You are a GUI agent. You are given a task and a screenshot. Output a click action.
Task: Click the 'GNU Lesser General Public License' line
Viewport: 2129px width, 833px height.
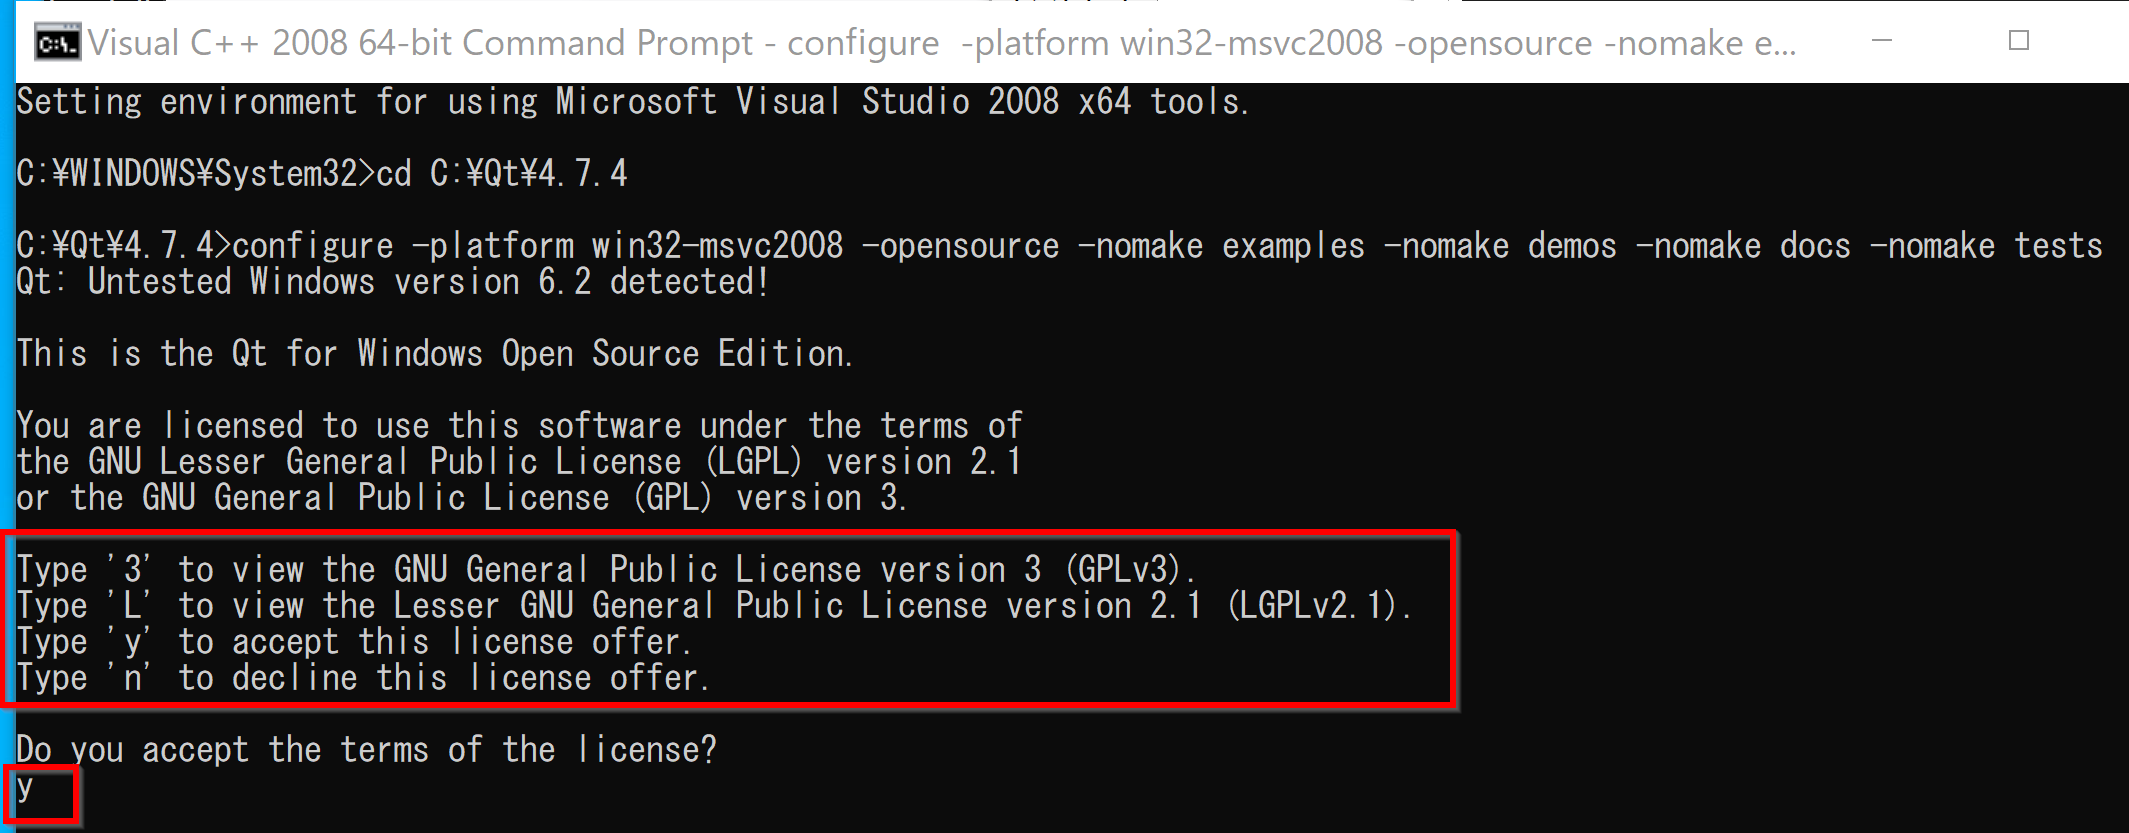(519, 462)
